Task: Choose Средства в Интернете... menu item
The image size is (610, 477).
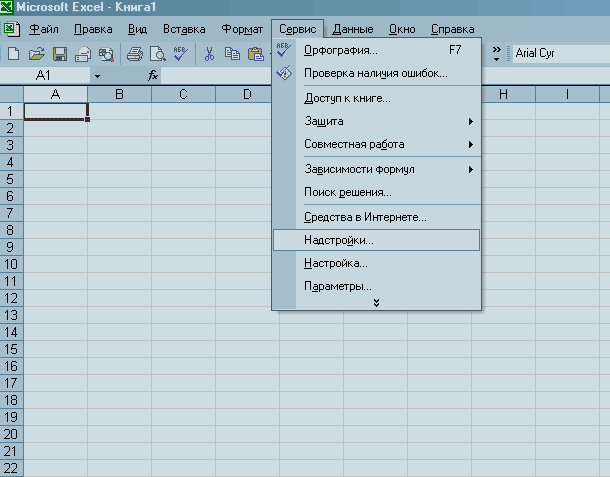Action: (377, 217)
